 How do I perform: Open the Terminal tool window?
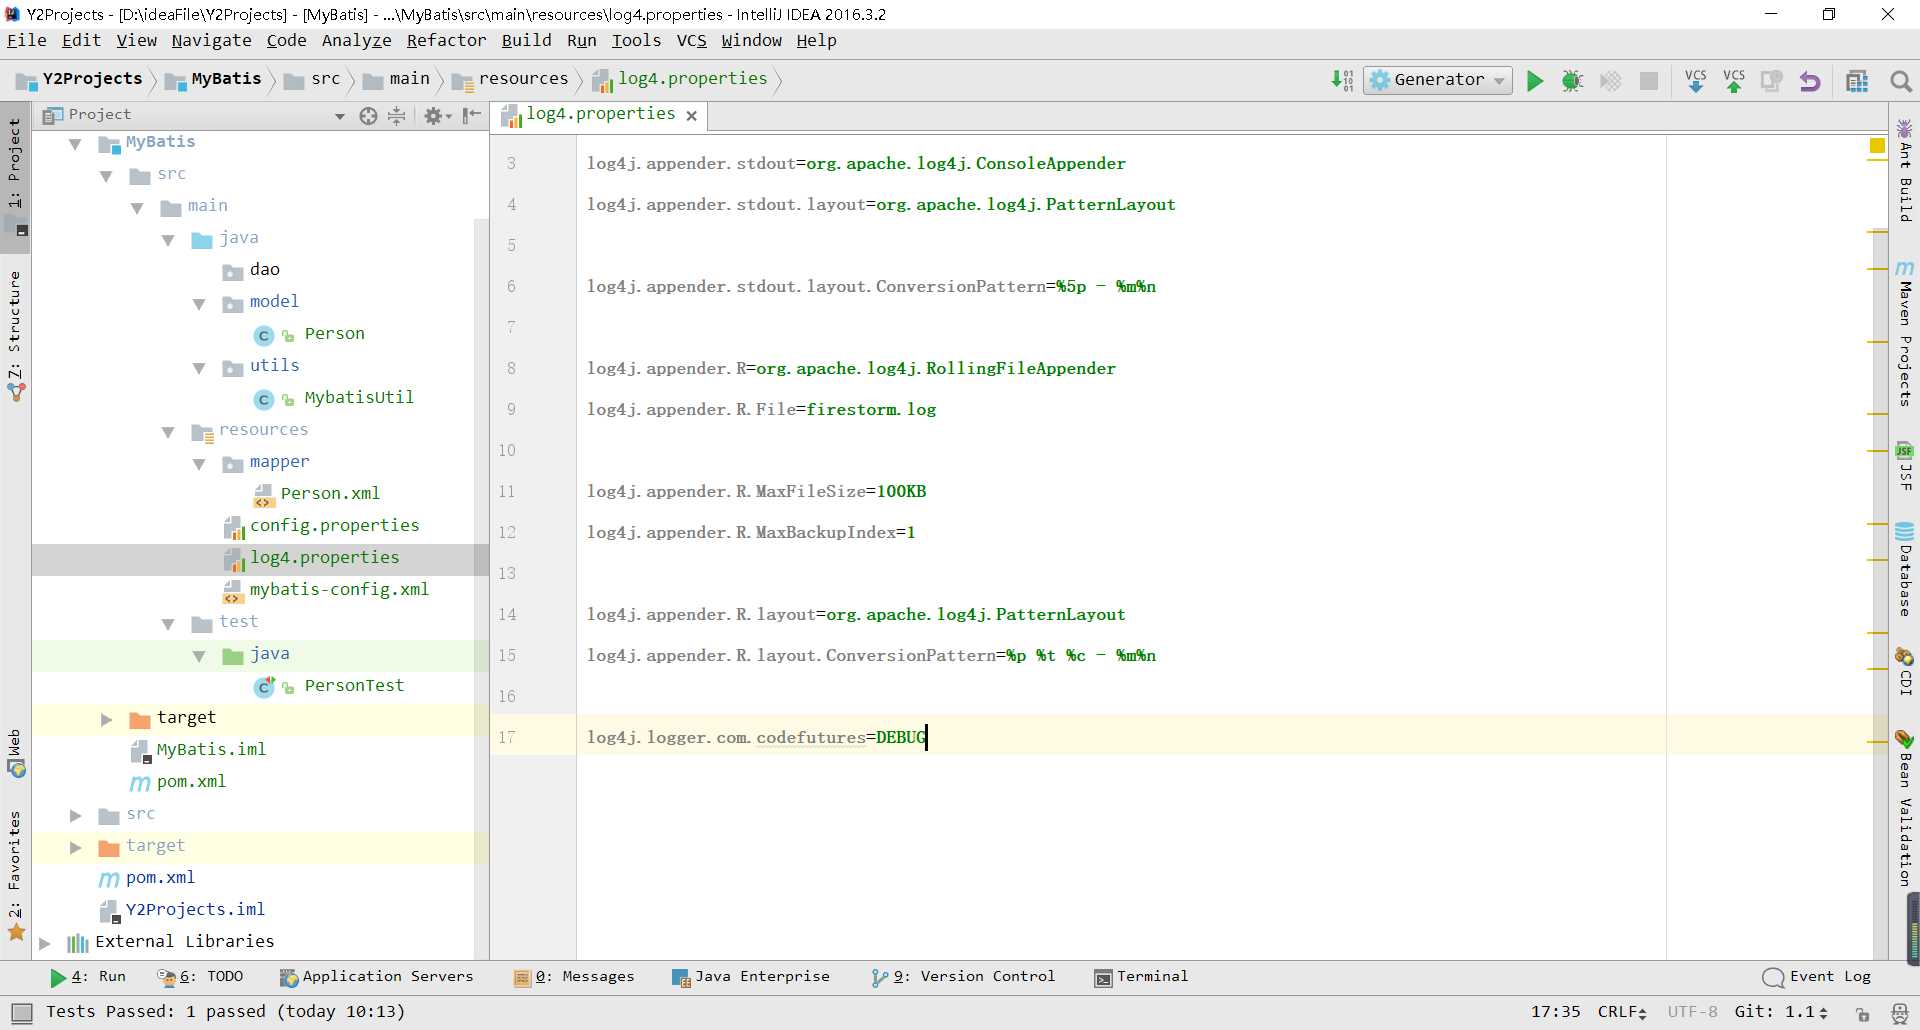click(1141, 977)
